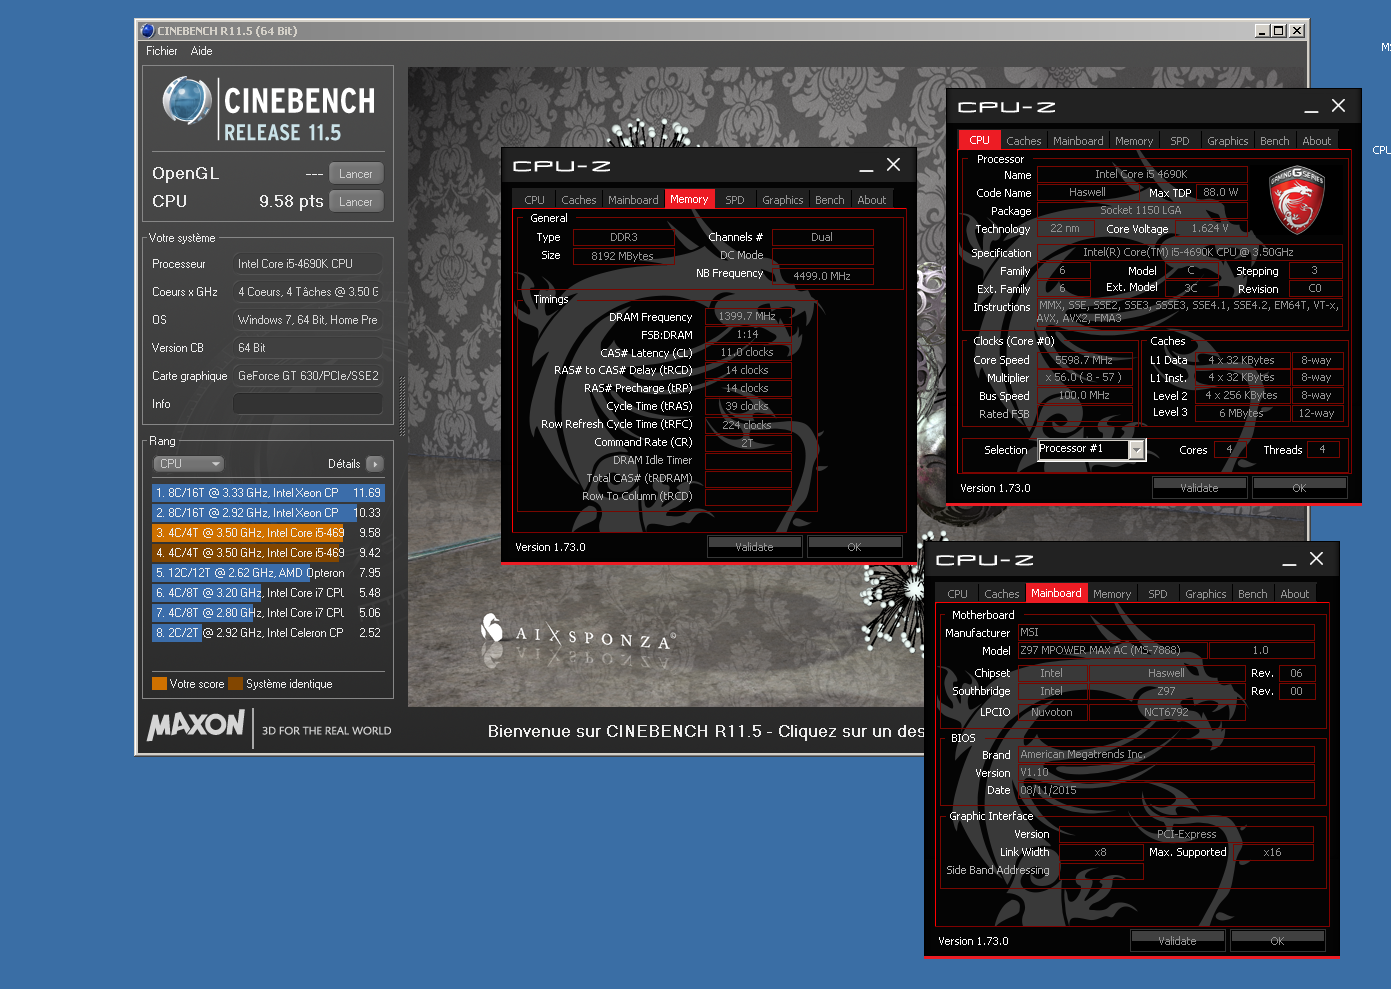Image resolution: width=1391 pixels, height=989 pixels.
Task: Close the CPU-Z Mainboard window
Action: [x=1316, y=559]
